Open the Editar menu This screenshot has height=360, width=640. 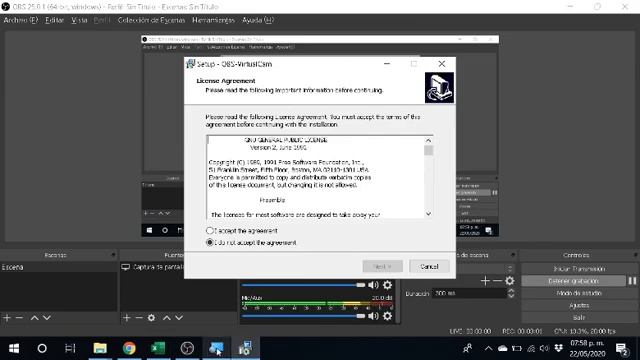click(x=55, y=20)
